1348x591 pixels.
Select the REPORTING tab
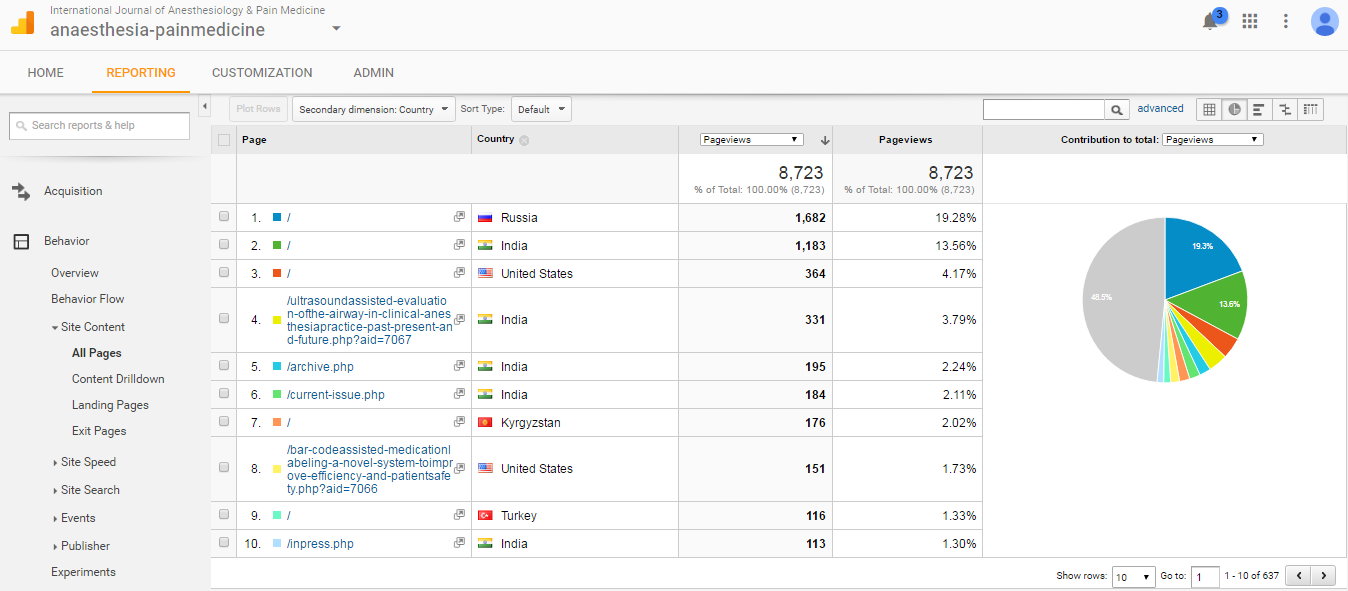tap(141, 73)
